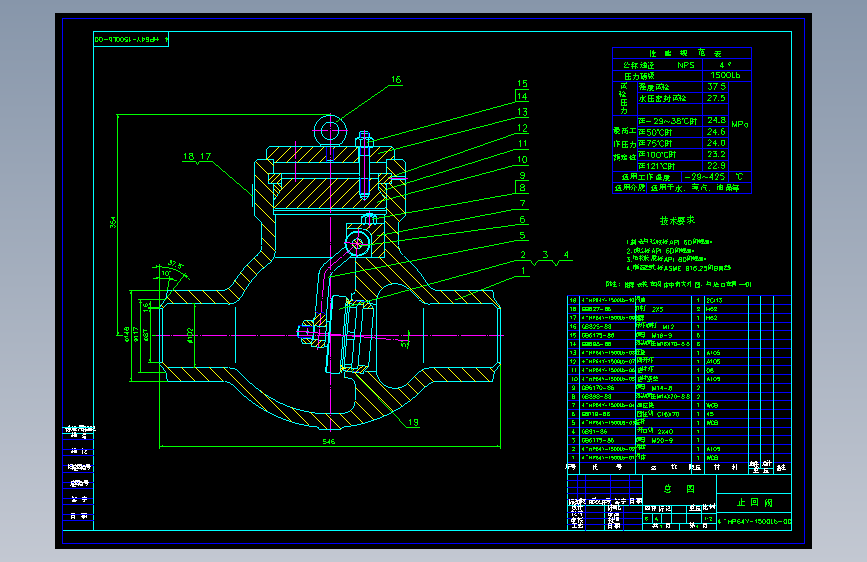This screenshot has height=562, width=867.
Task: Click part balloon number 8
Action: (x=522, y=187)
